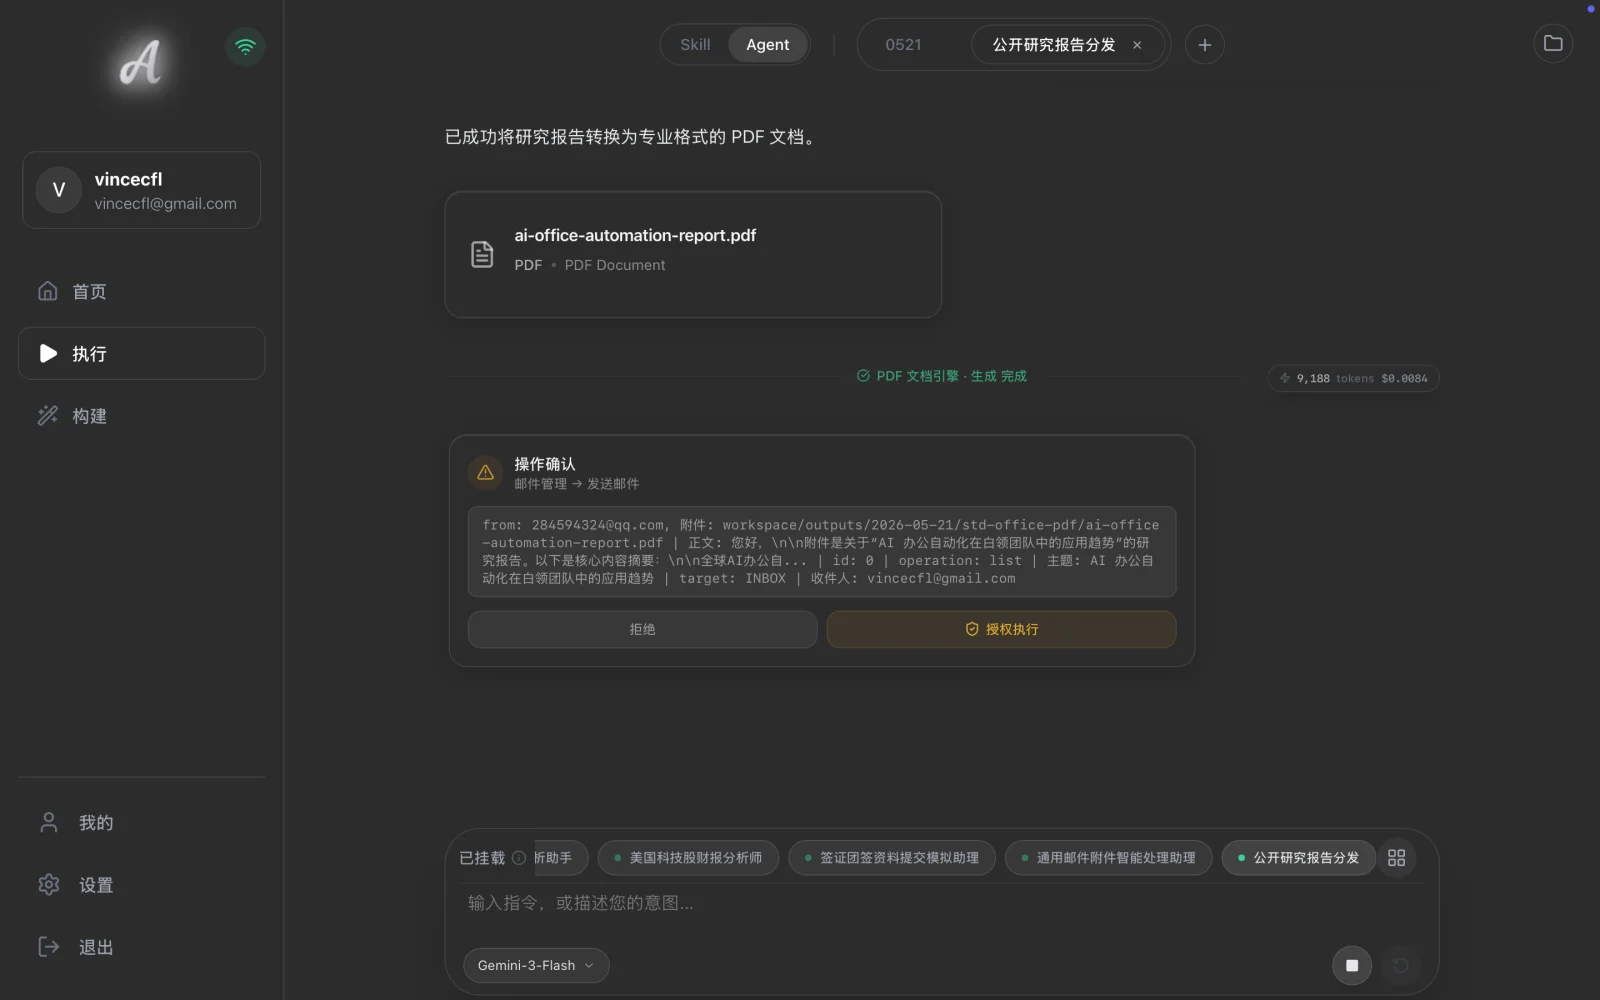Open the skills grid view icon

click(1396, 858)
